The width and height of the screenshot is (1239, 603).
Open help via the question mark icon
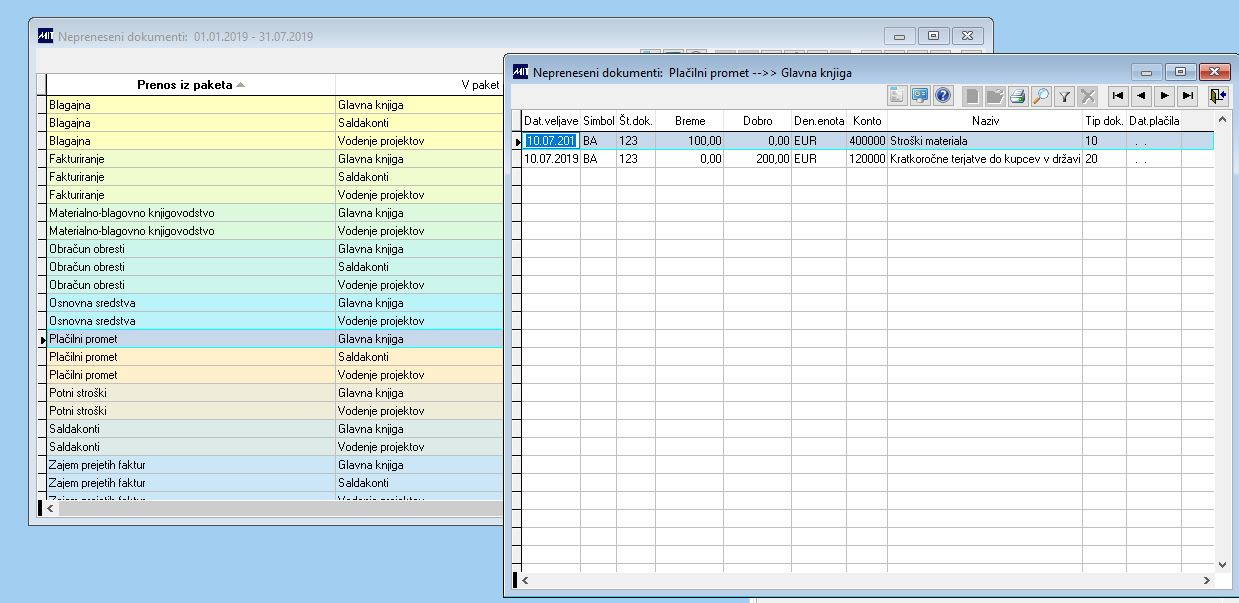(x=942, y=96)
